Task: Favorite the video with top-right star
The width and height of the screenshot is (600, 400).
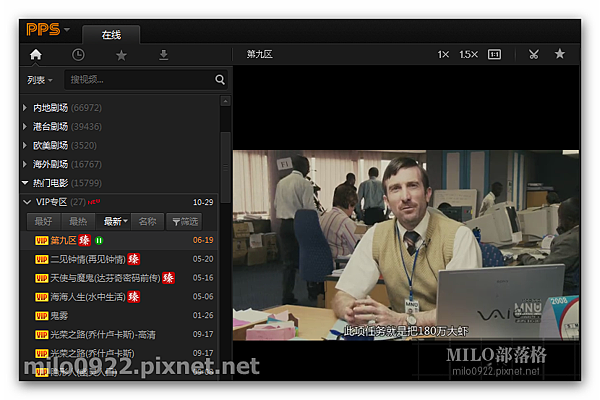Action: point(559,54)
